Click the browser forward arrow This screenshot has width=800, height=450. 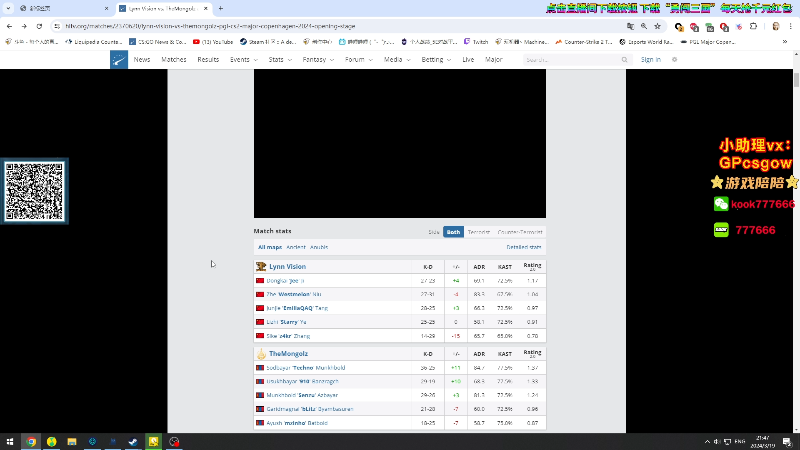24,26
